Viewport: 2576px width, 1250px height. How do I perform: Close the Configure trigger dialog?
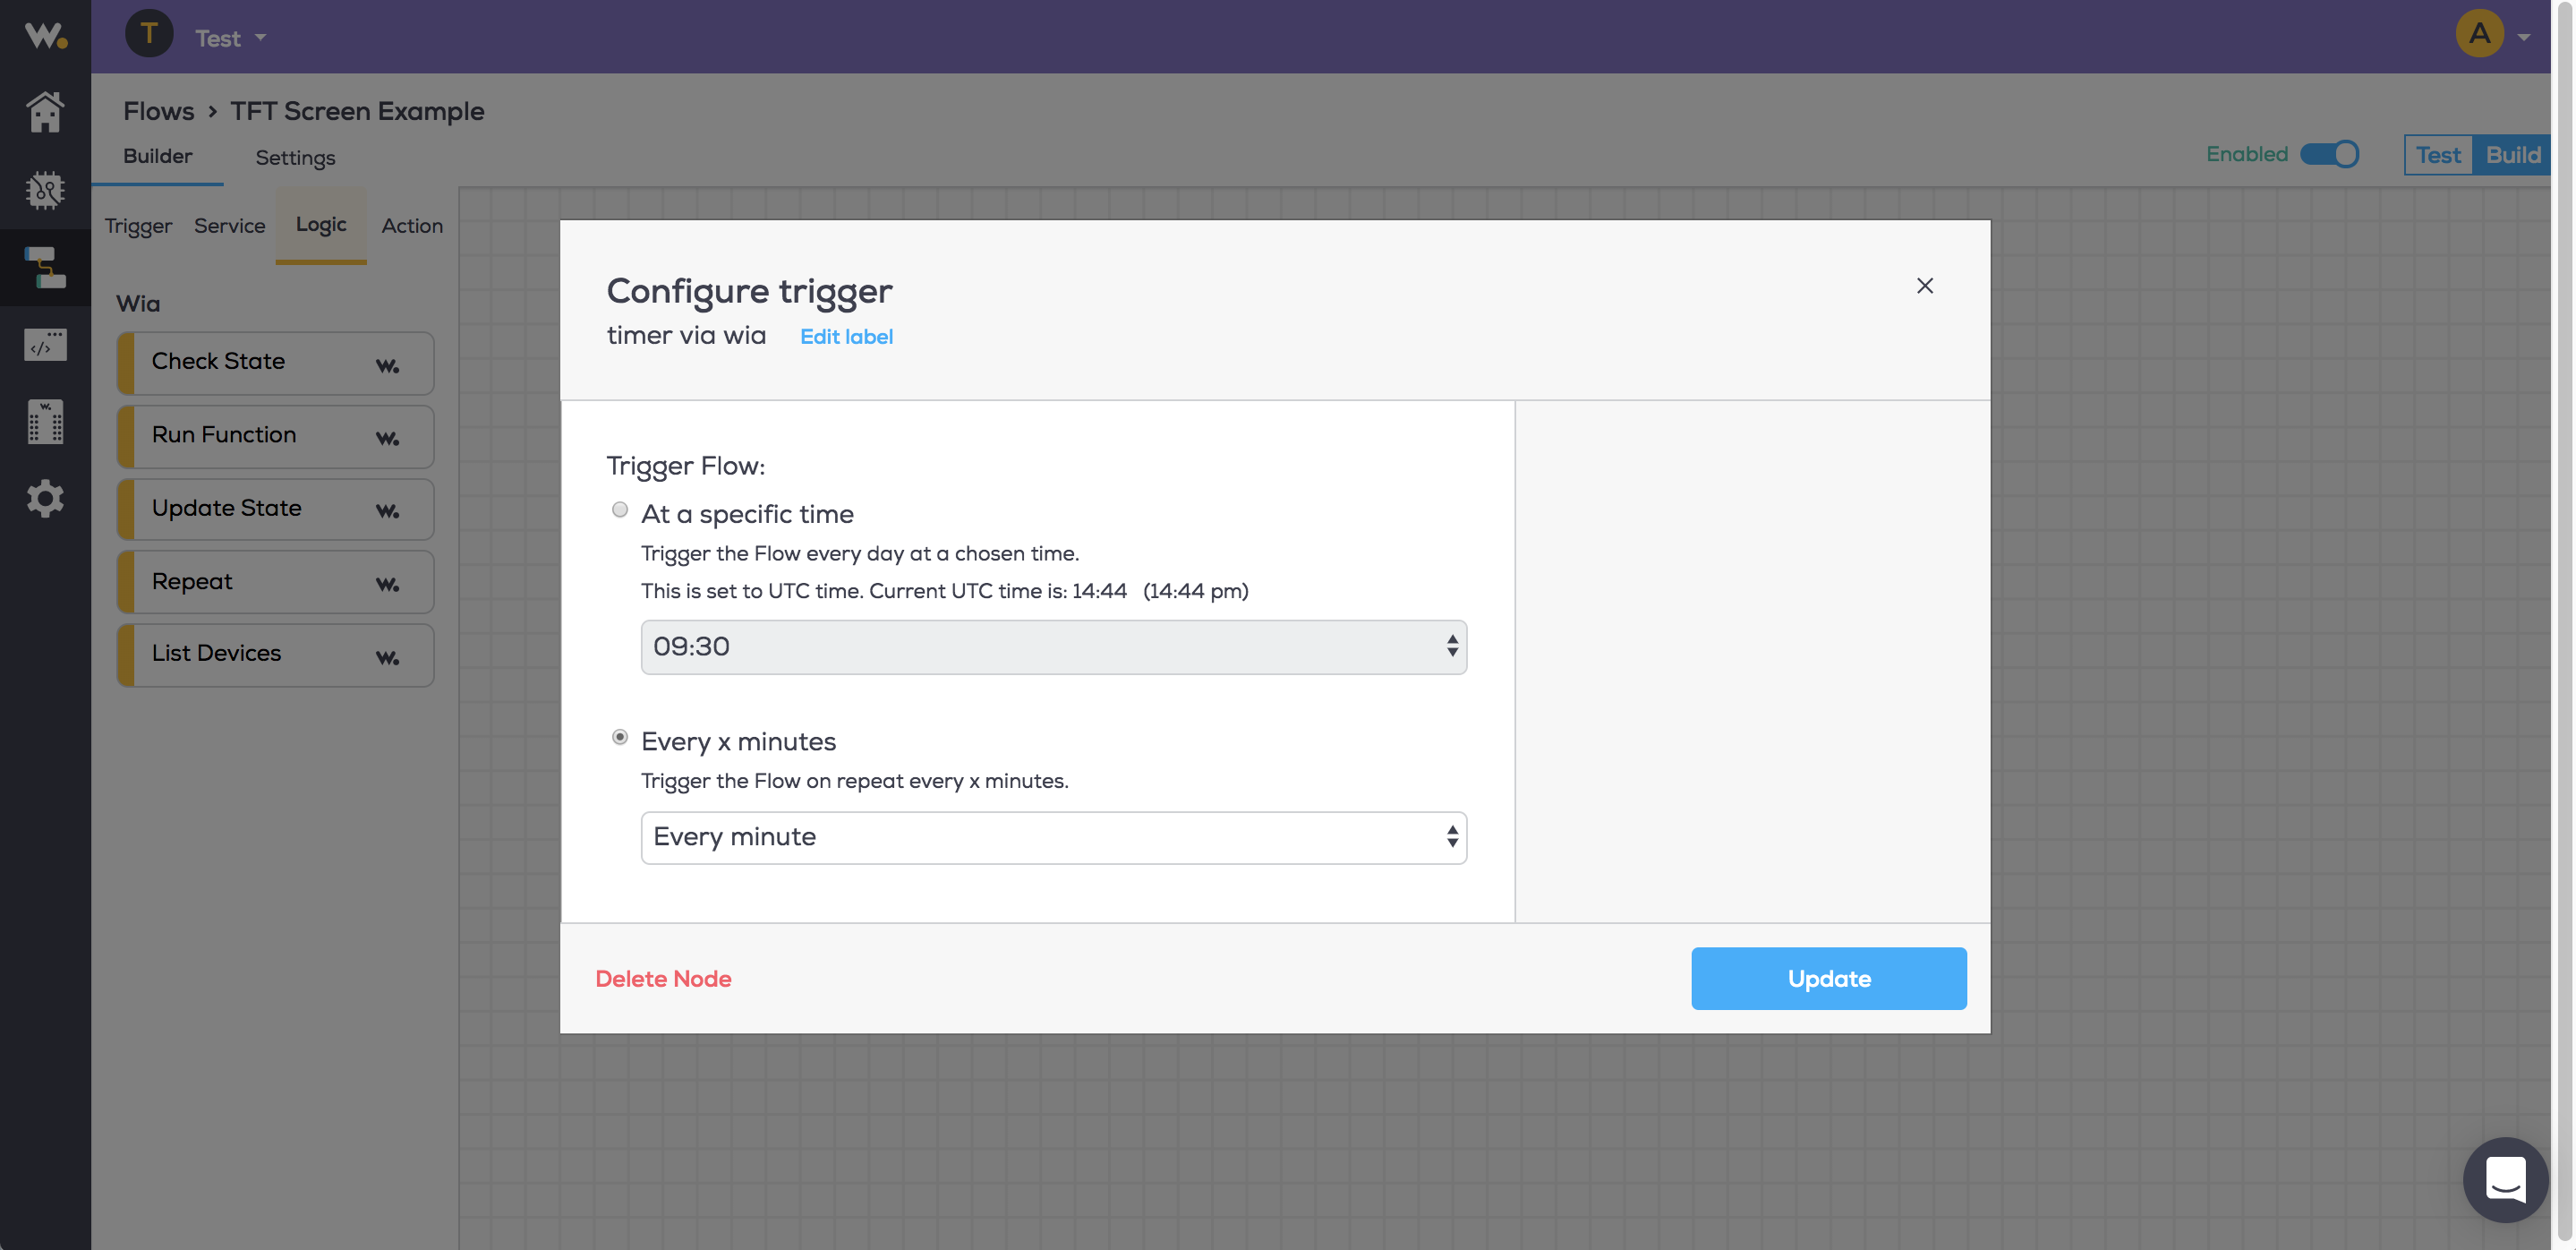coord(1924,286)
